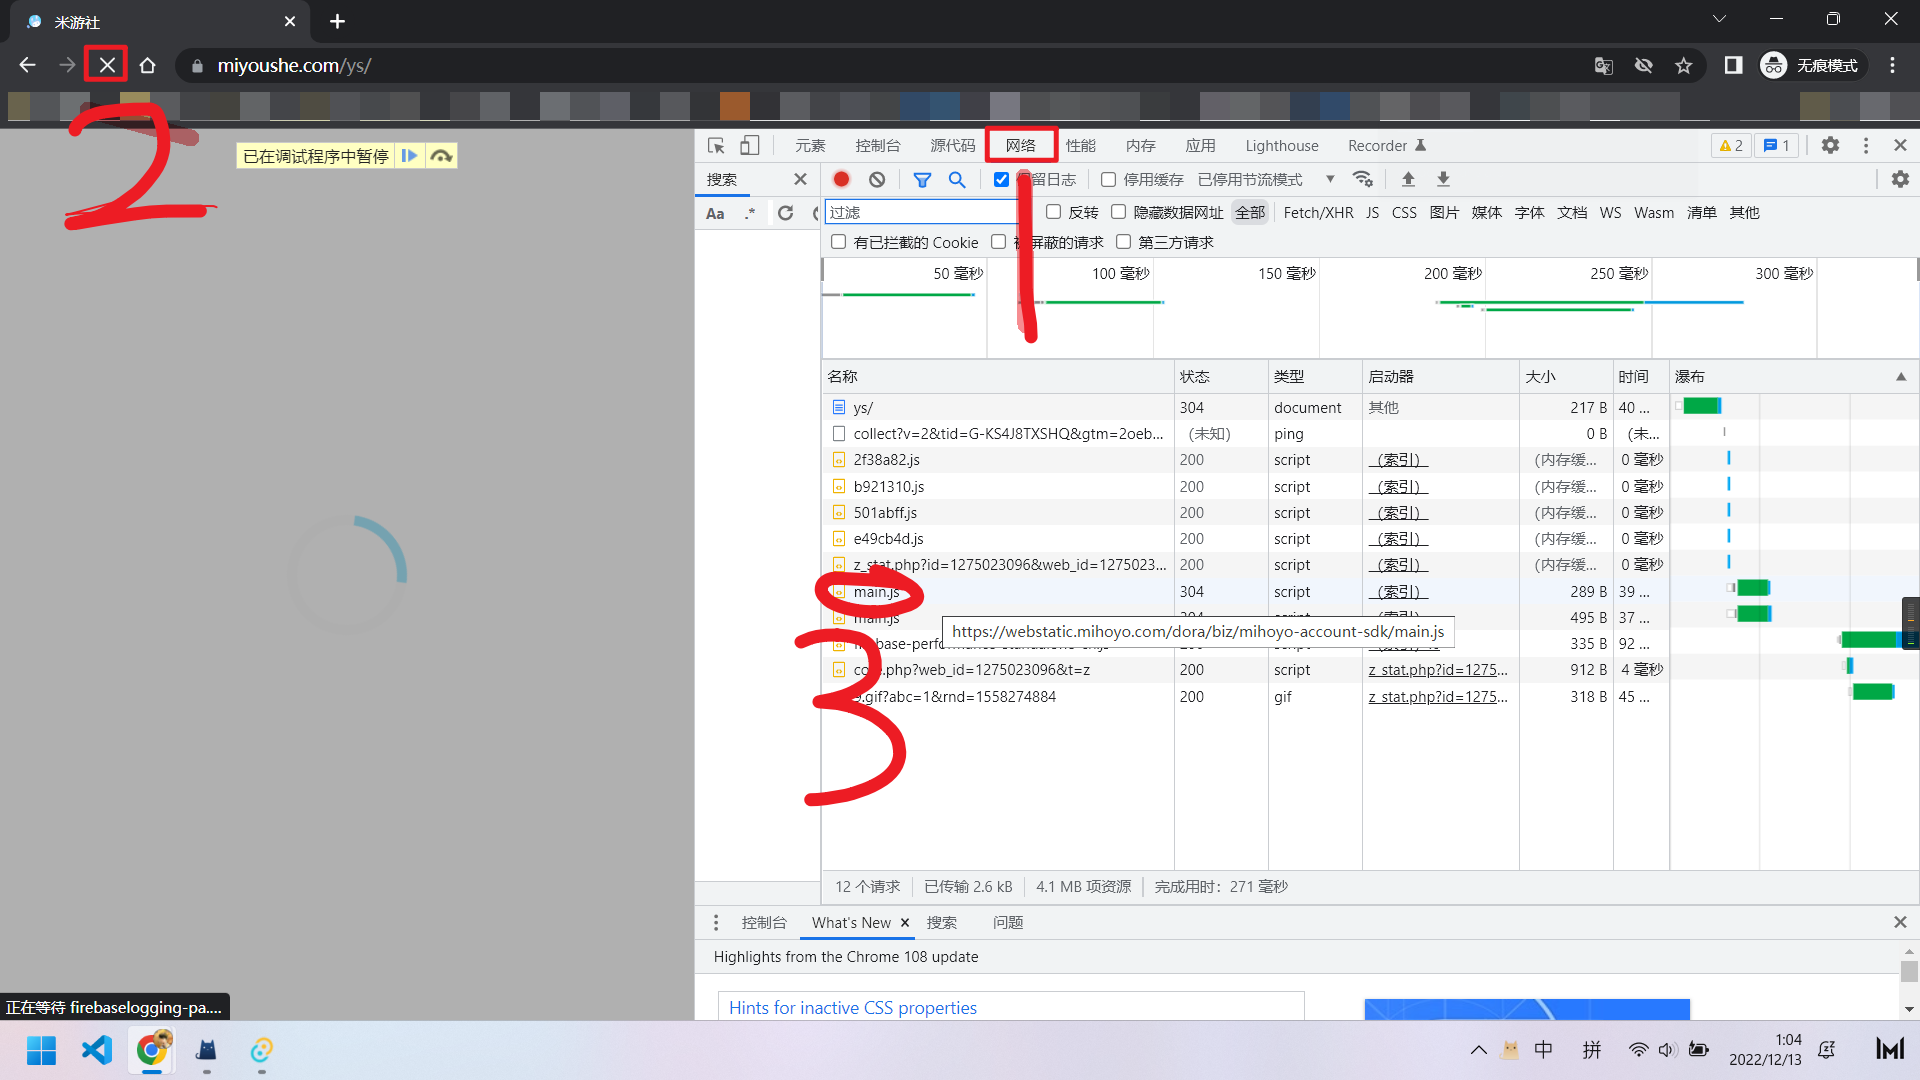Viewport: 1920px width, 1080px height.
Task: Clear the network log icon
Action: [x=877, y=179]
